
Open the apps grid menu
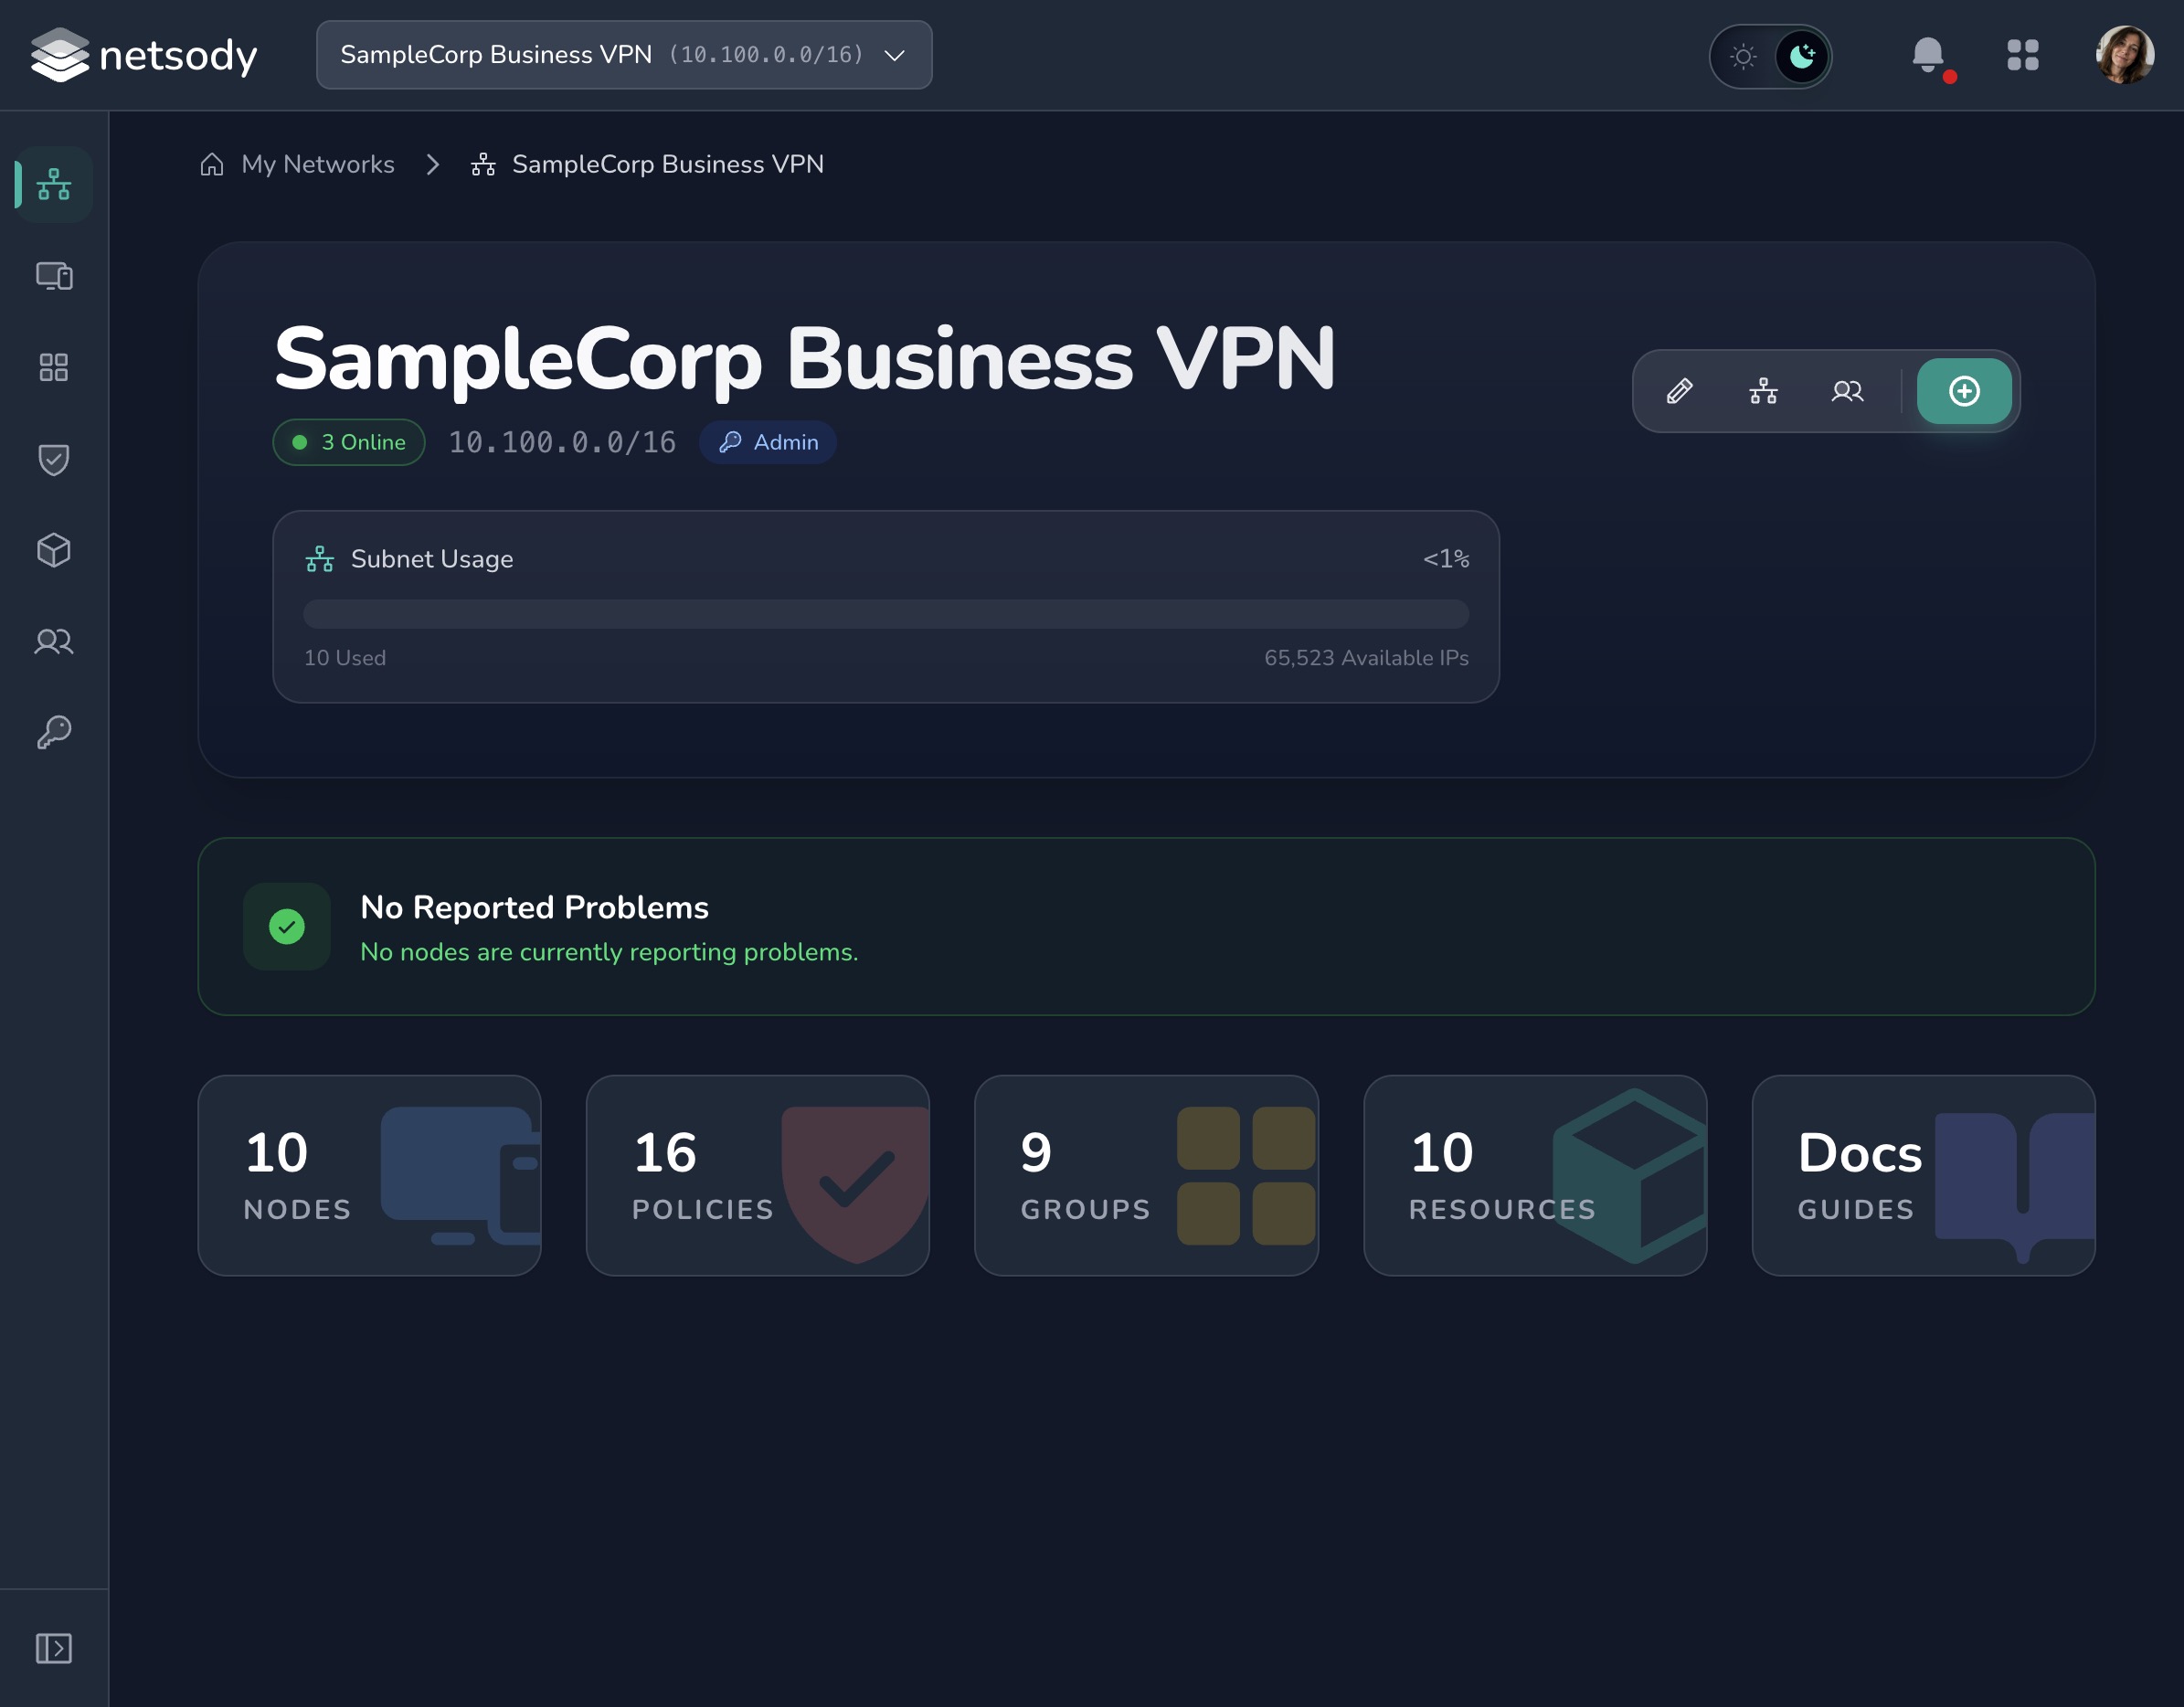(2022, 55)
